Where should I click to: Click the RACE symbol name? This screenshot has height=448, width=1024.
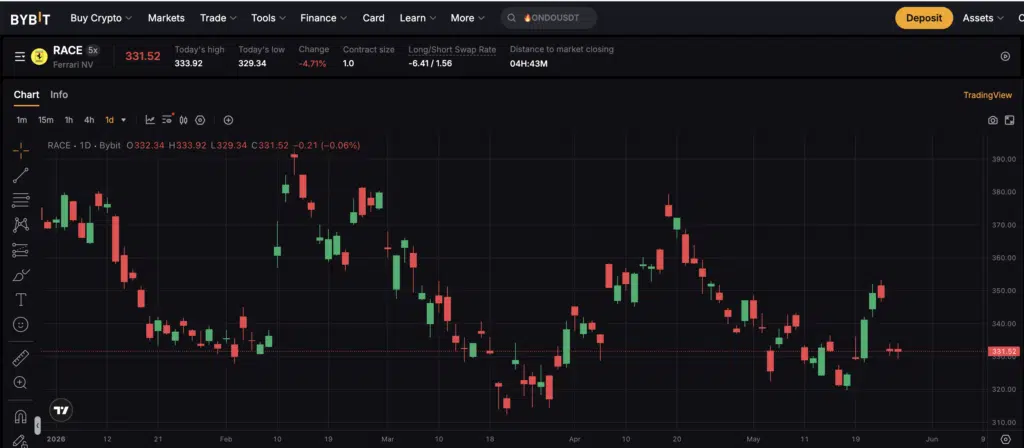(68, 50)
